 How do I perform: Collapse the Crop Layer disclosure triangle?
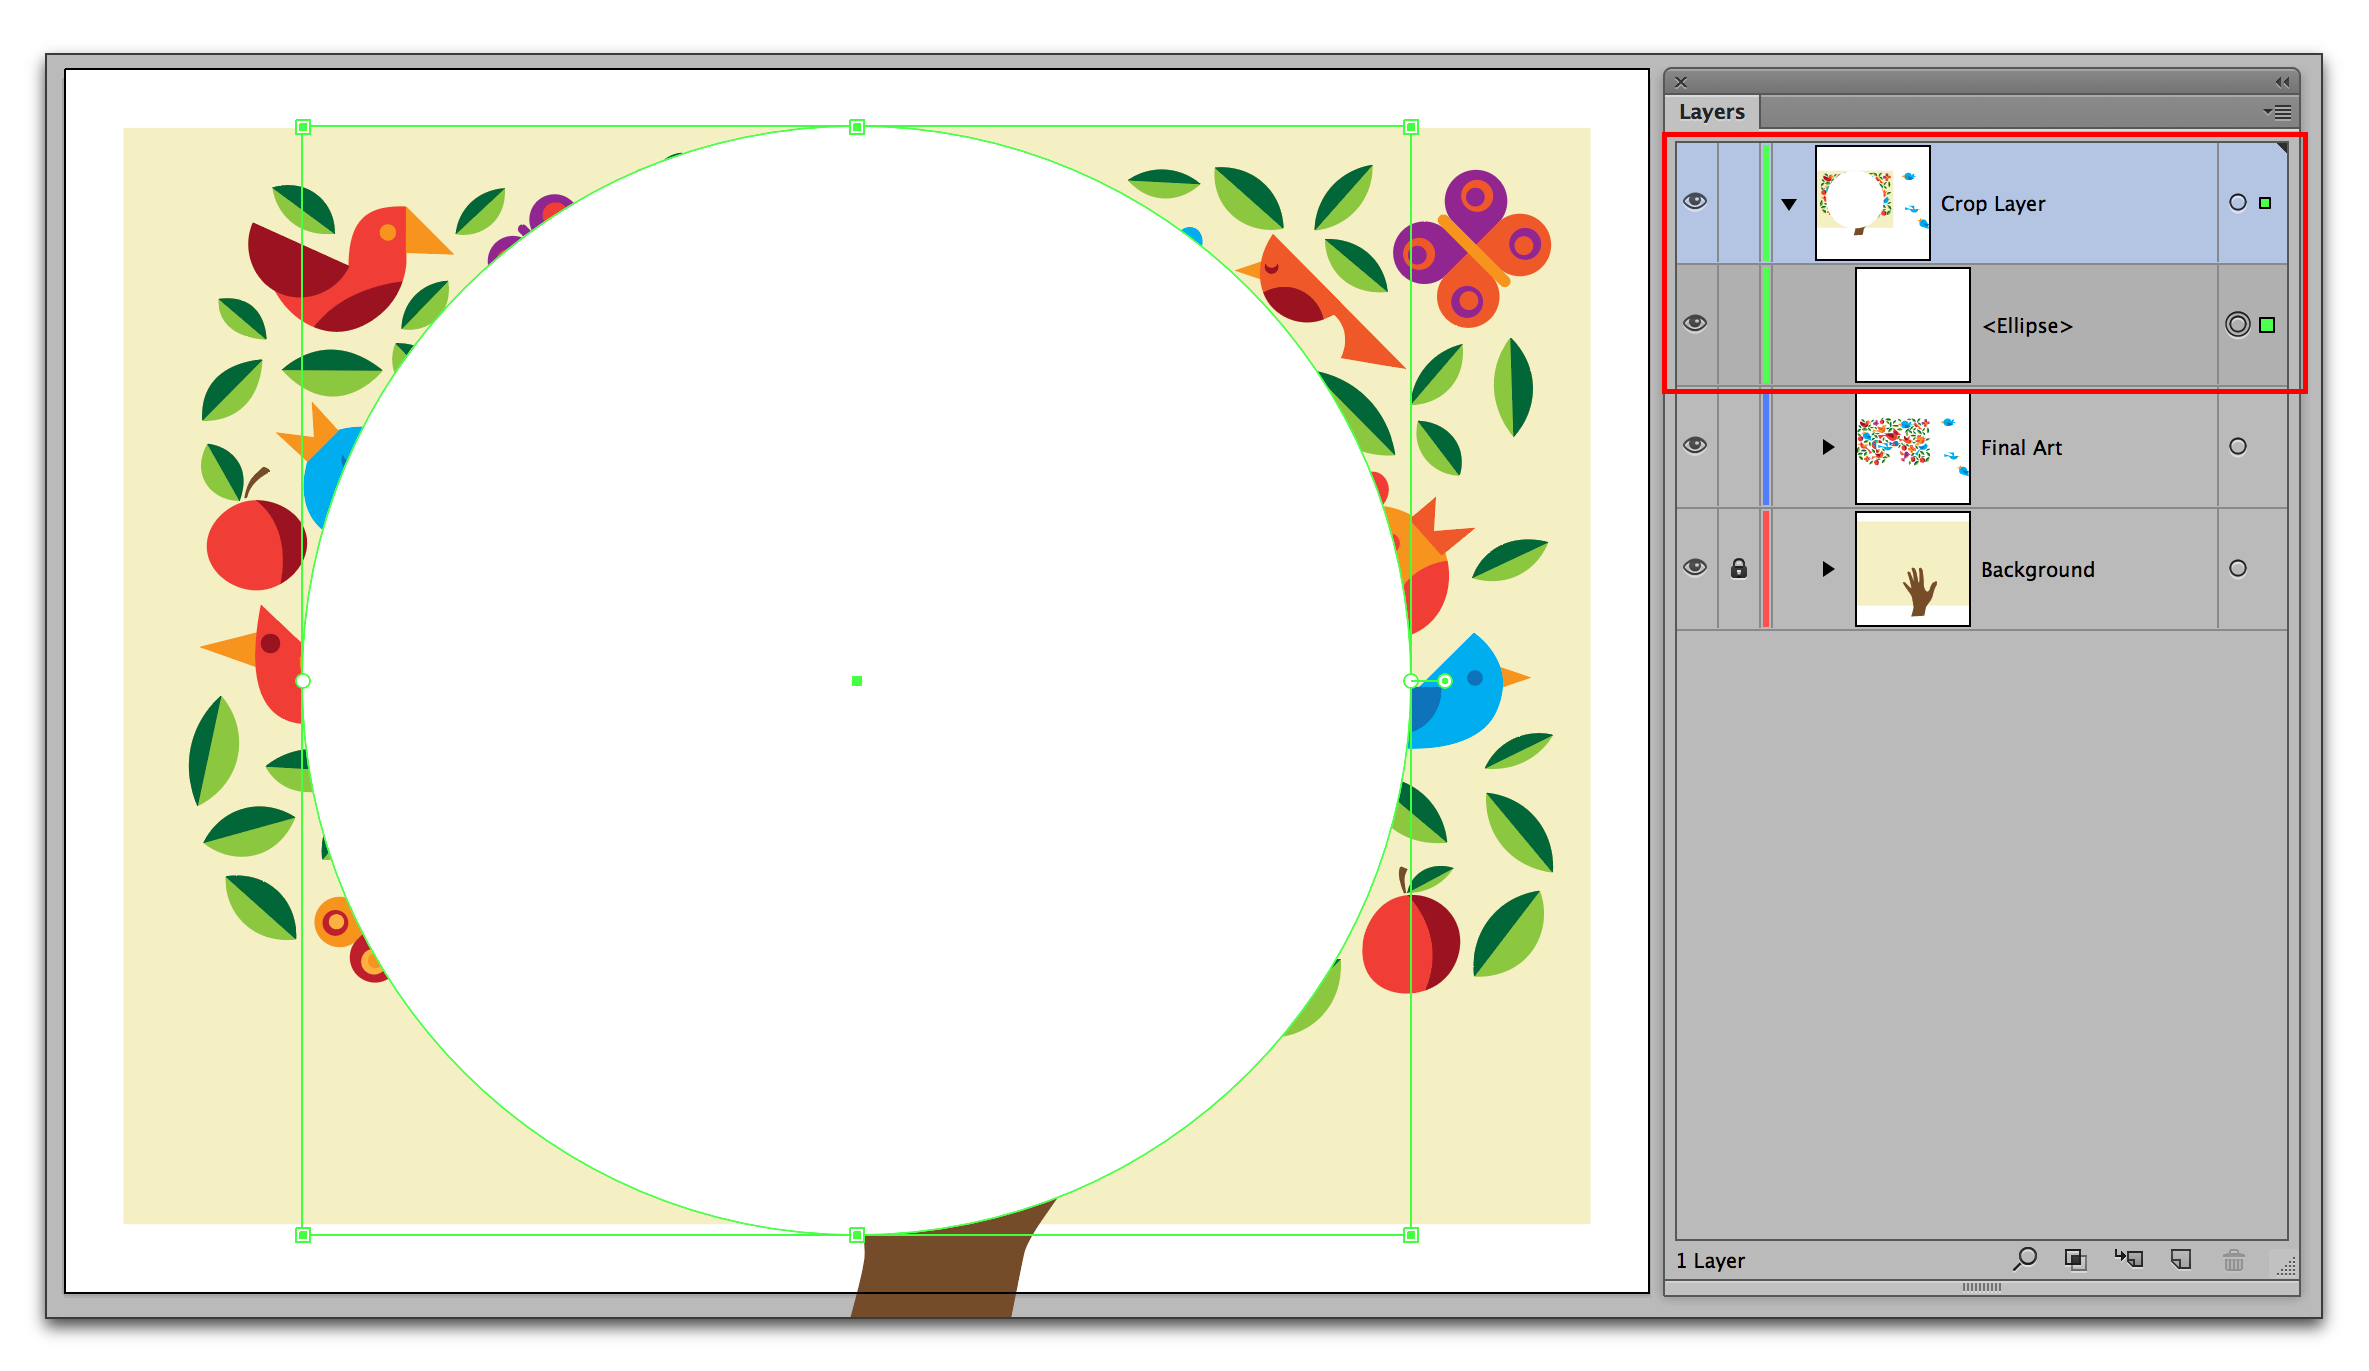tap(1789, 202)
